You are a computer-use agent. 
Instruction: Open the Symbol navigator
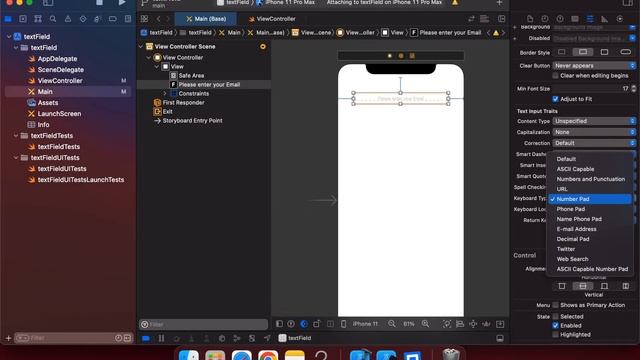tap(38, 19)
